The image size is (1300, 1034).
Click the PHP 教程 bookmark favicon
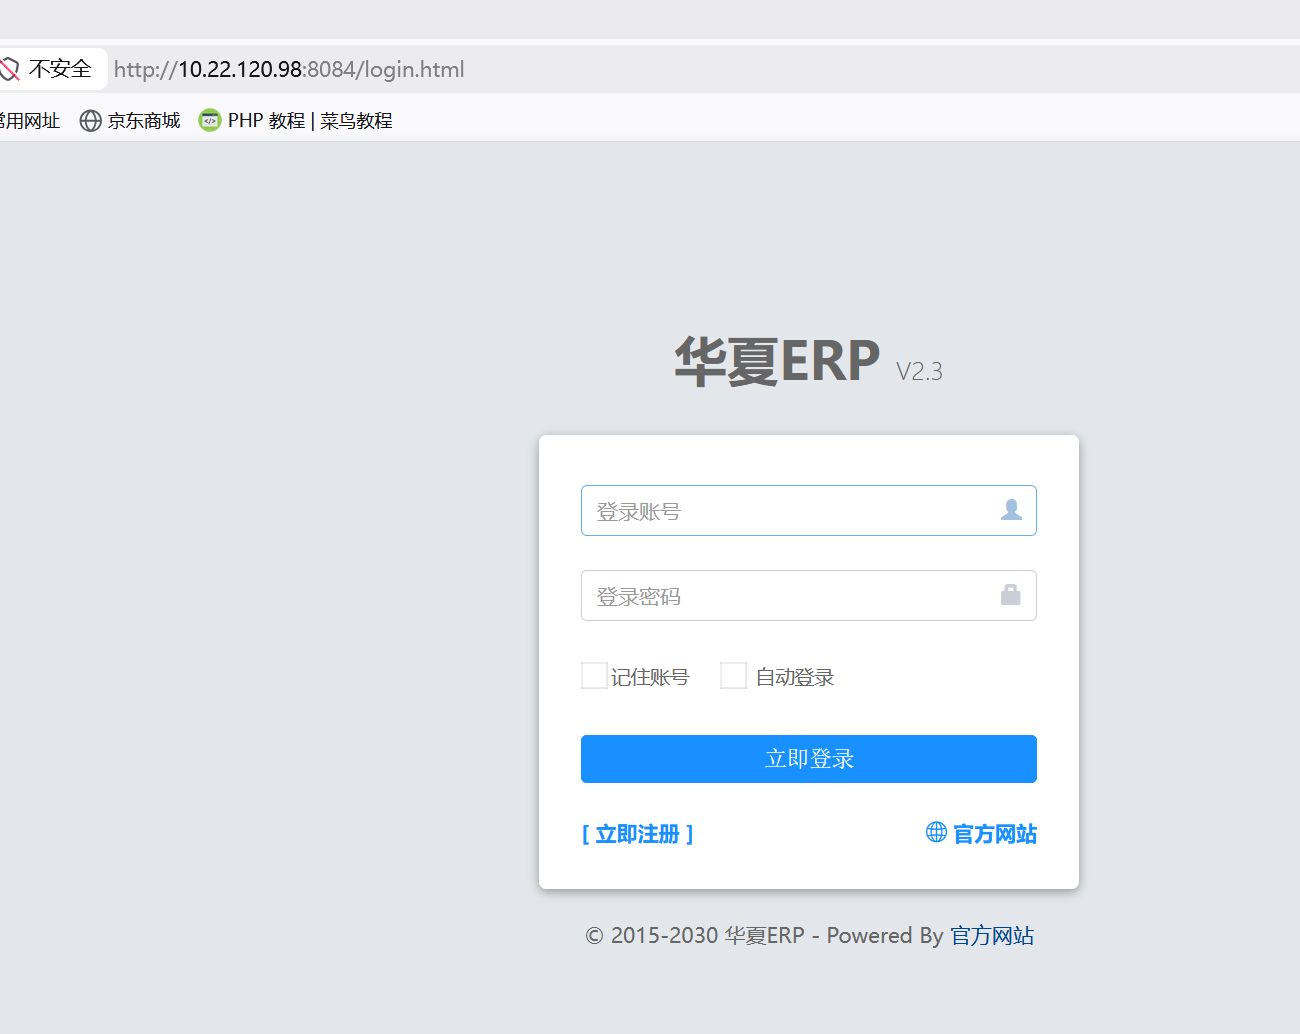click(210, 121)
